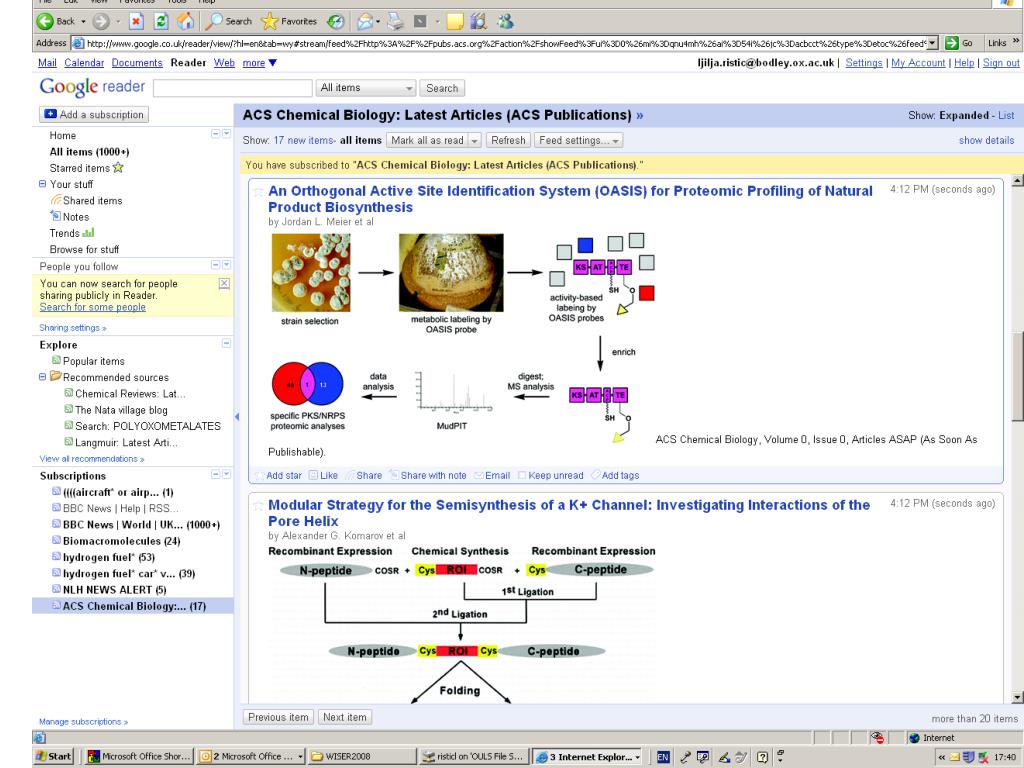
Task: Open the browser Search pane
Action: click(x=229, y=22)
